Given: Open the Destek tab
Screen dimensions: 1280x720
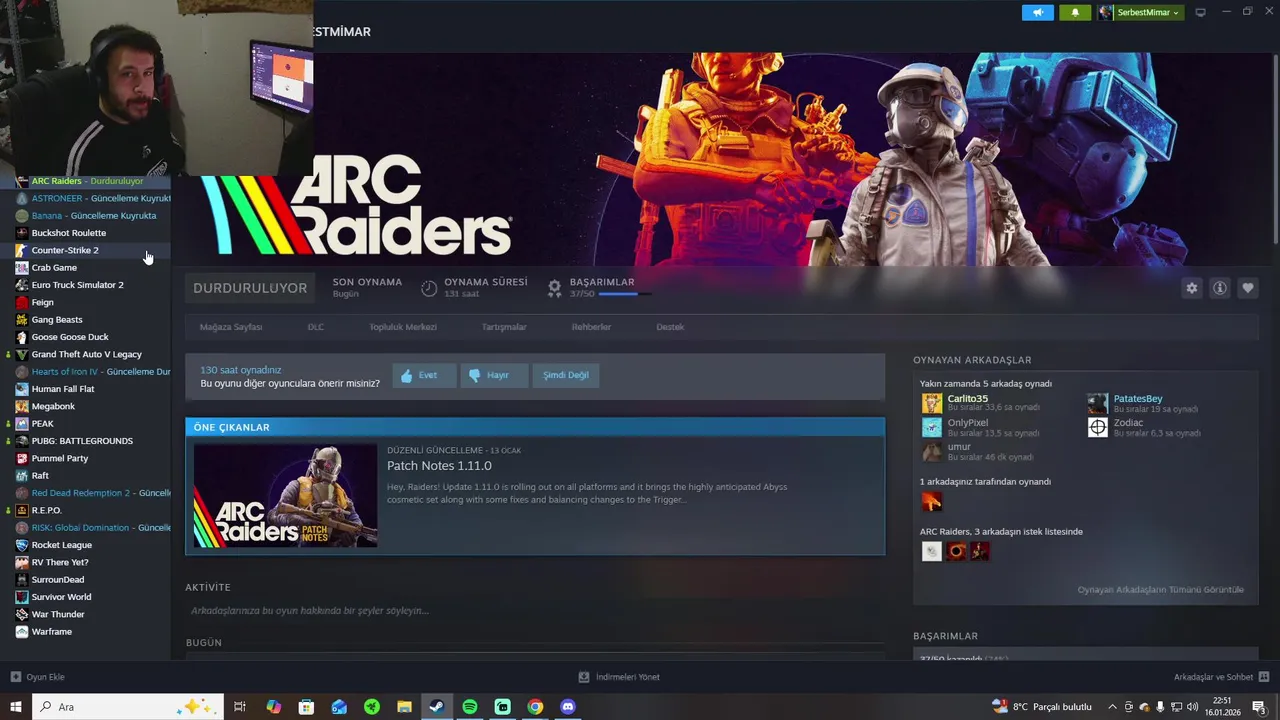Looking at the screenshot, I should pos(670,327).
